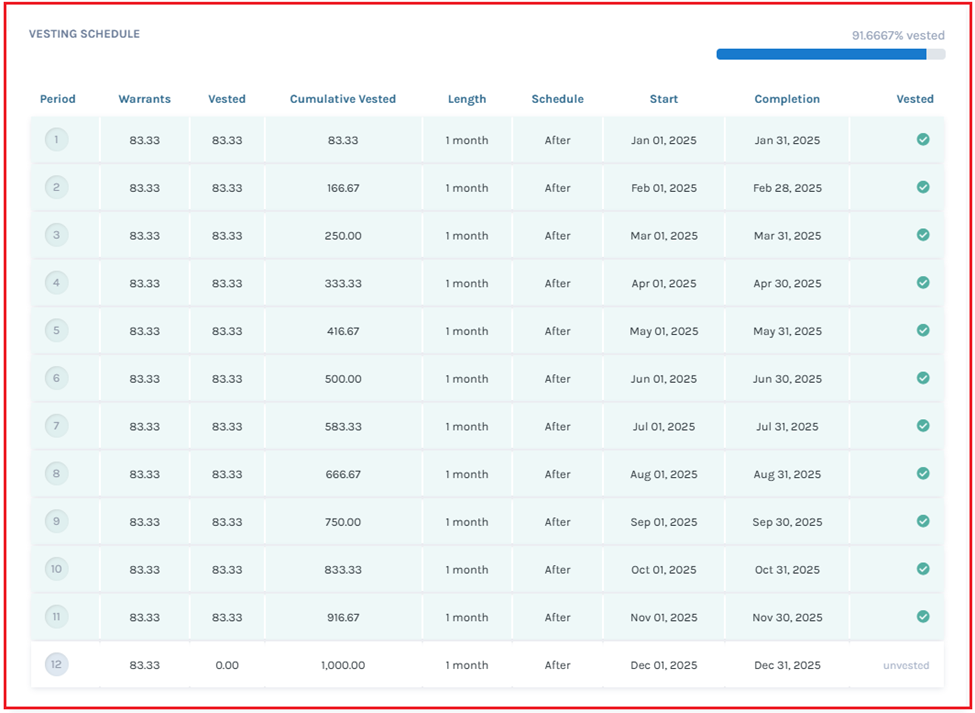
Task: Select the period 6 circle badge
Action: coord(56,379)
